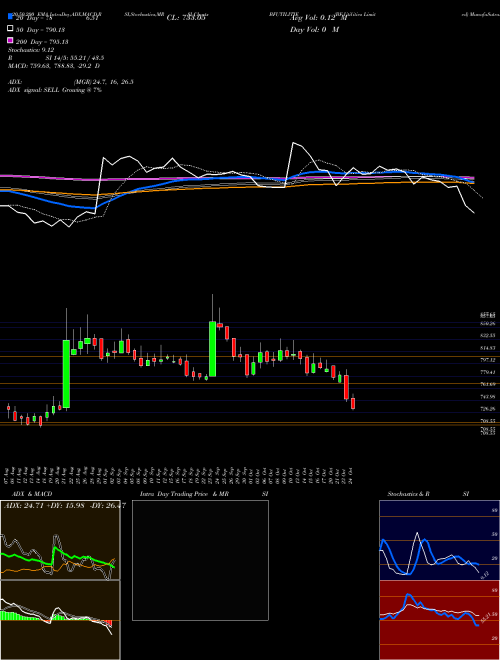Click the last red candlestick on the chart
Viewport: 500px width, 660px height.
tap(353, 403)
